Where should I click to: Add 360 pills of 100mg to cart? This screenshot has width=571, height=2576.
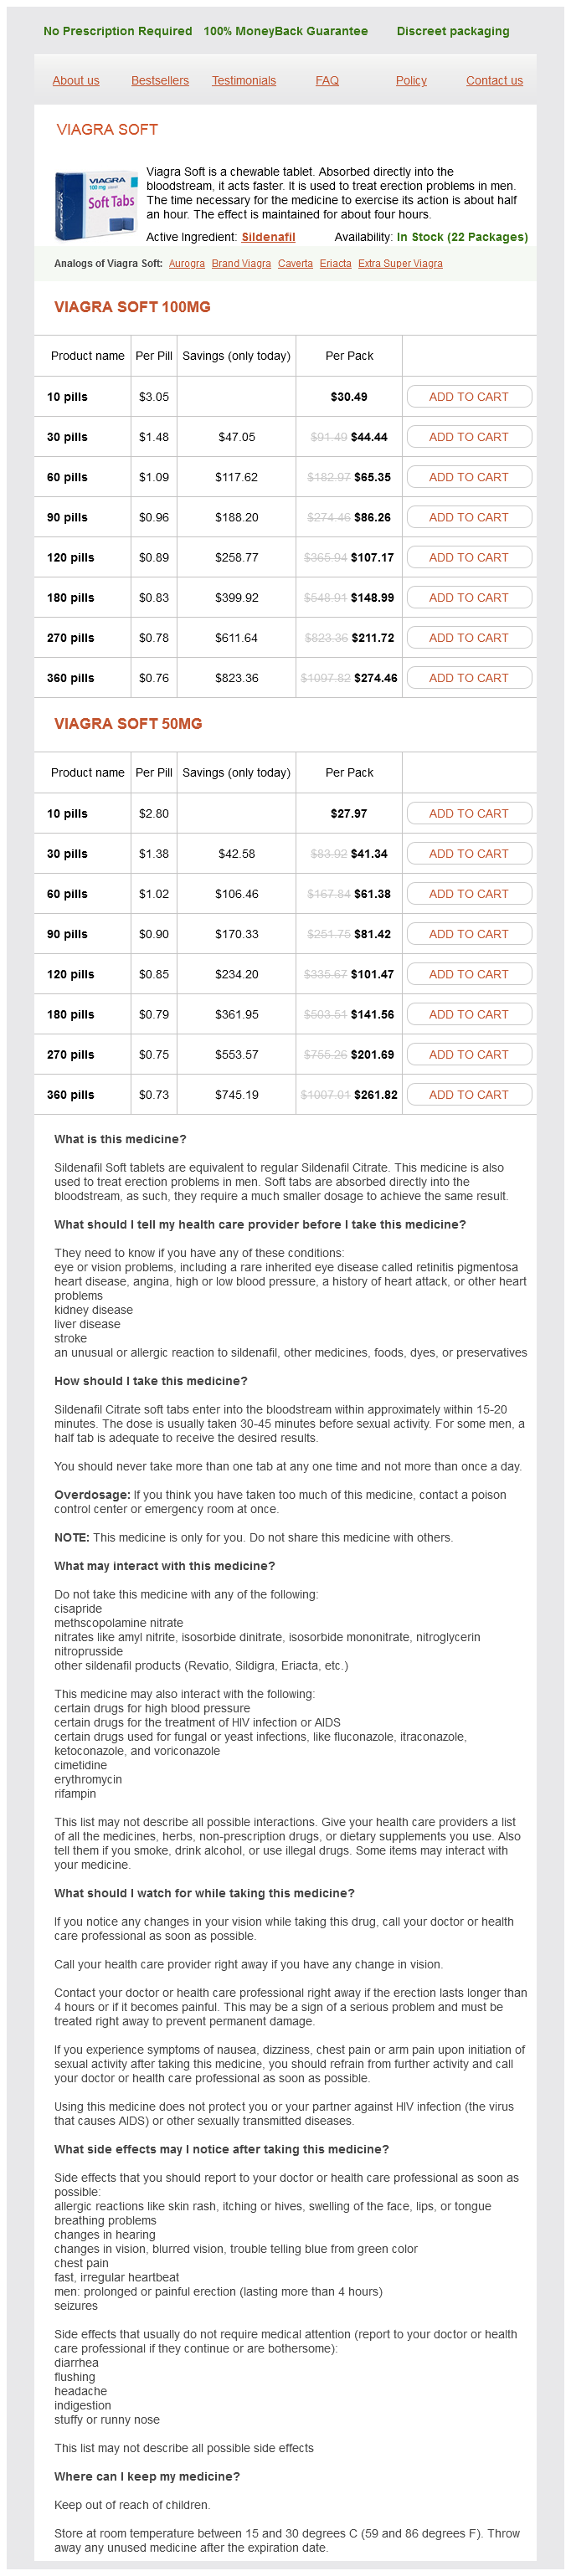click(469, 678)
